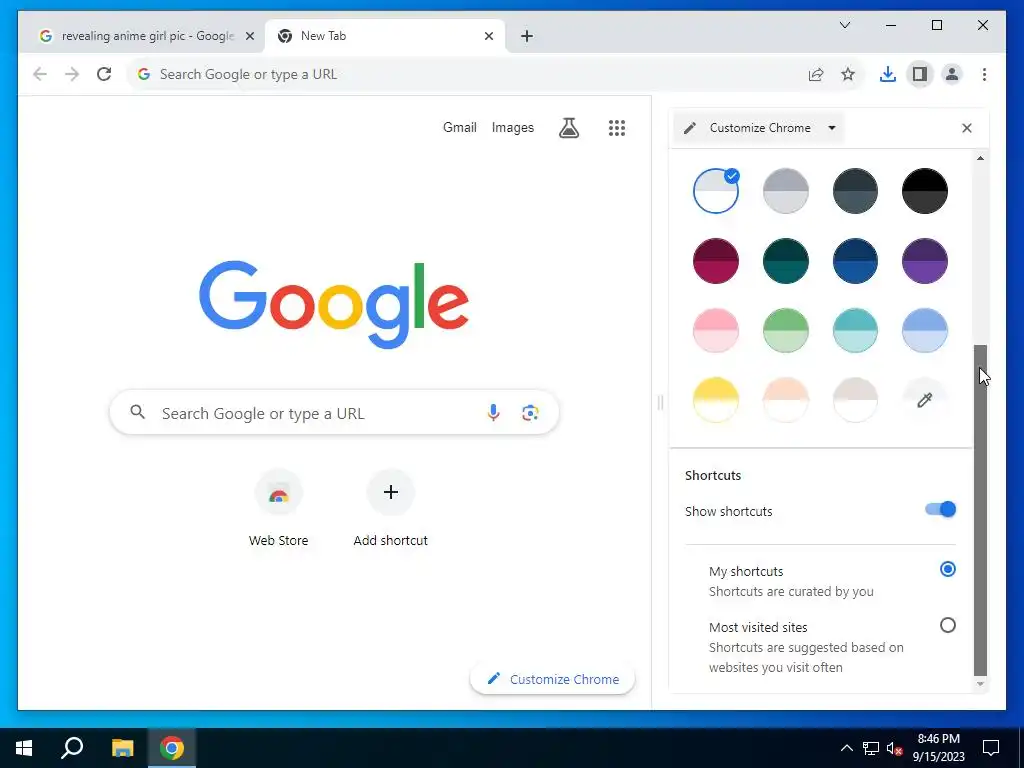Screen dimensions: 1024x768
Task: Select the dark slate grey theme color
Action: (855, 191)
